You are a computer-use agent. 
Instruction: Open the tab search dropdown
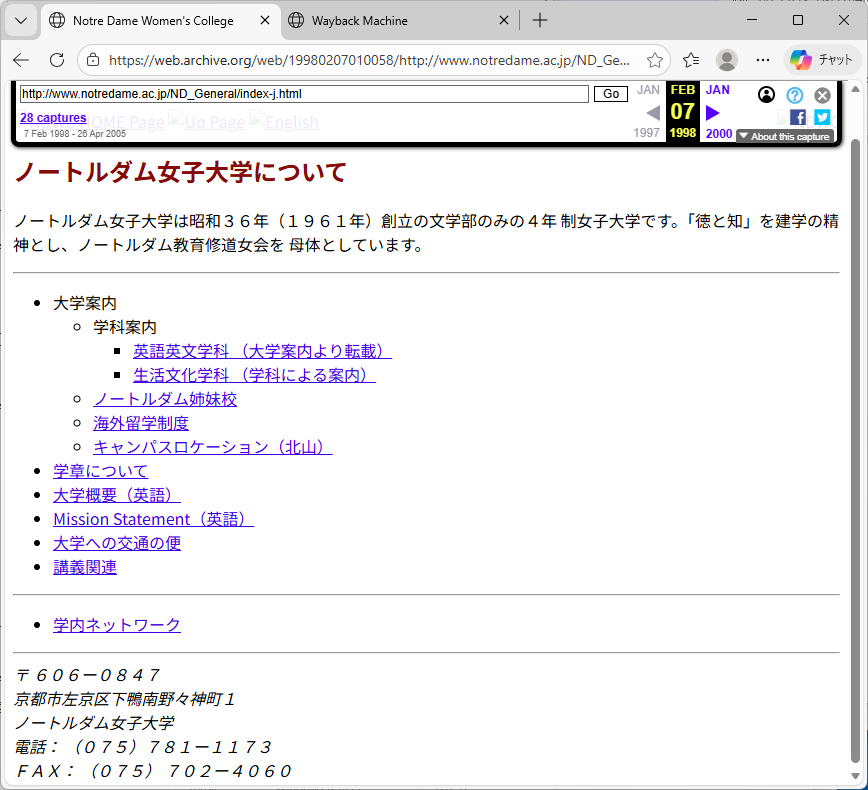20,20
